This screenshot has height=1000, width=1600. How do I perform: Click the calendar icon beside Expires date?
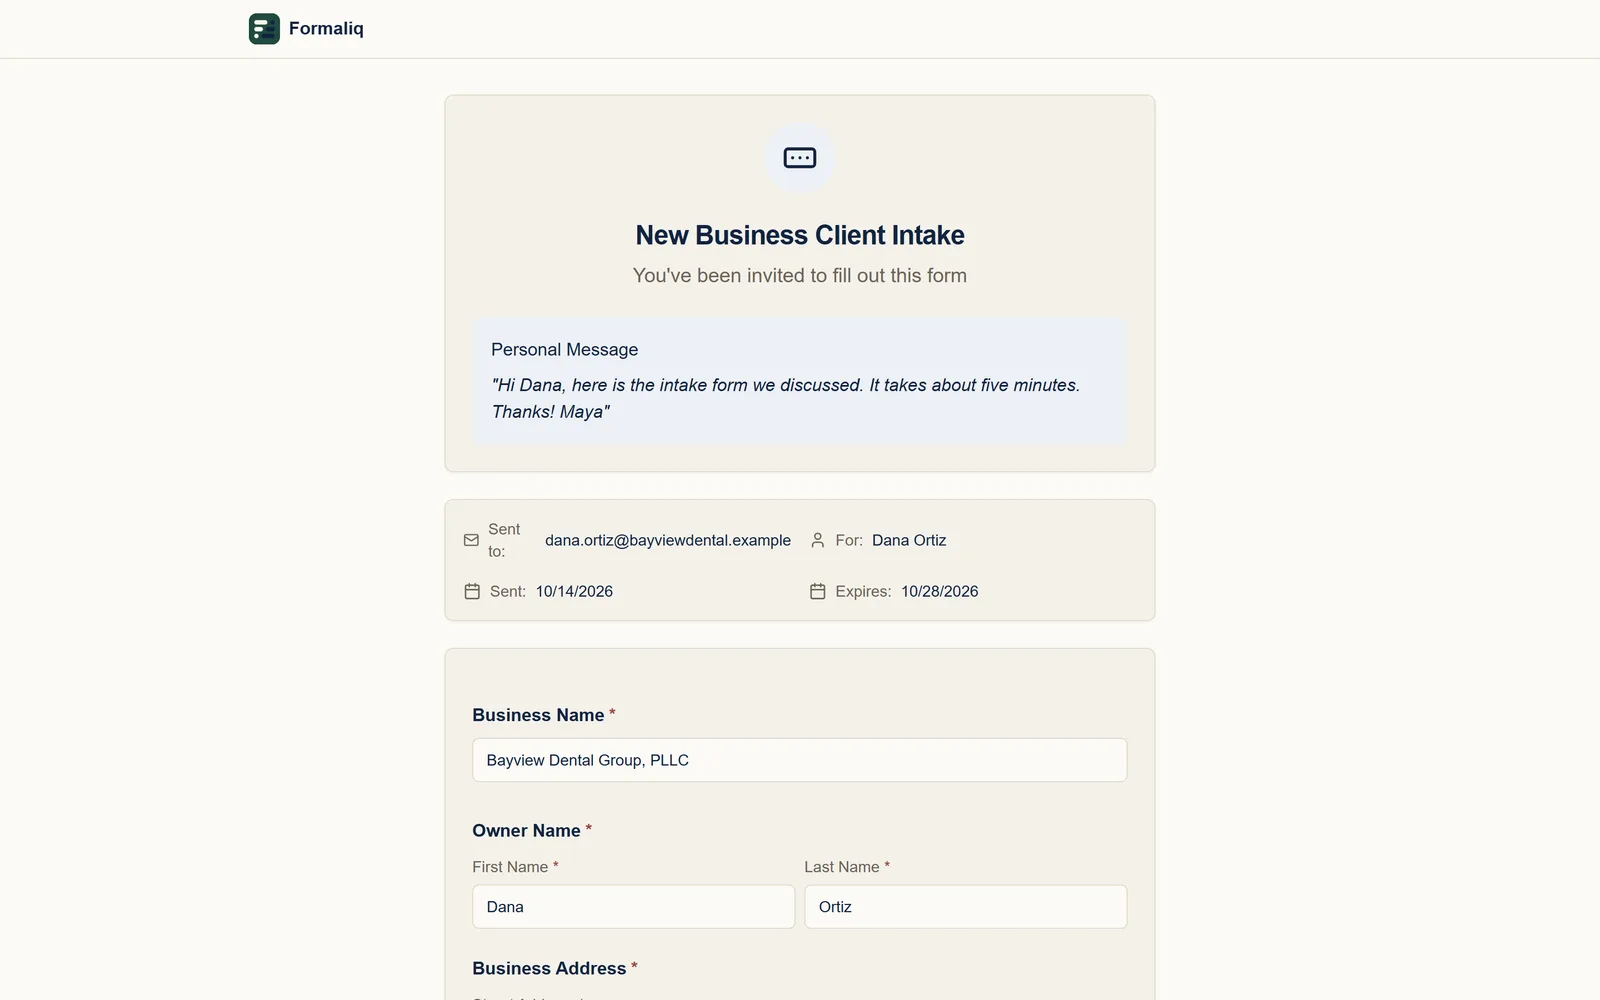click(817, 591)
